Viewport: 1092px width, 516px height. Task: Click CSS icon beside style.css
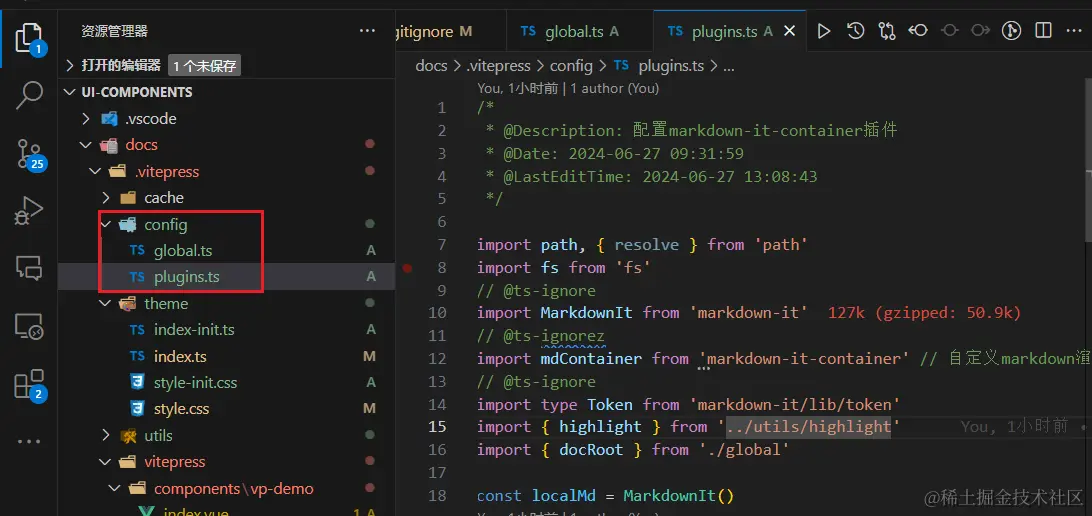click(137, 409)
